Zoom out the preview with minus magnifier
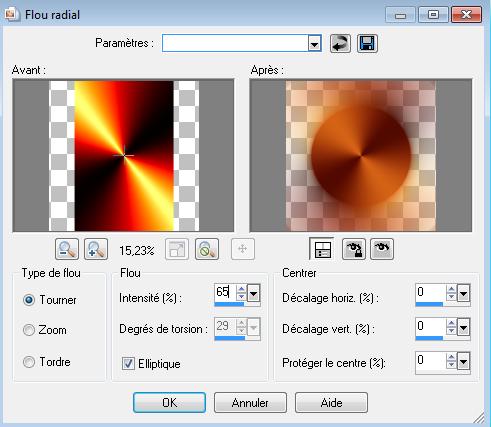 click(x=67, y=249)
